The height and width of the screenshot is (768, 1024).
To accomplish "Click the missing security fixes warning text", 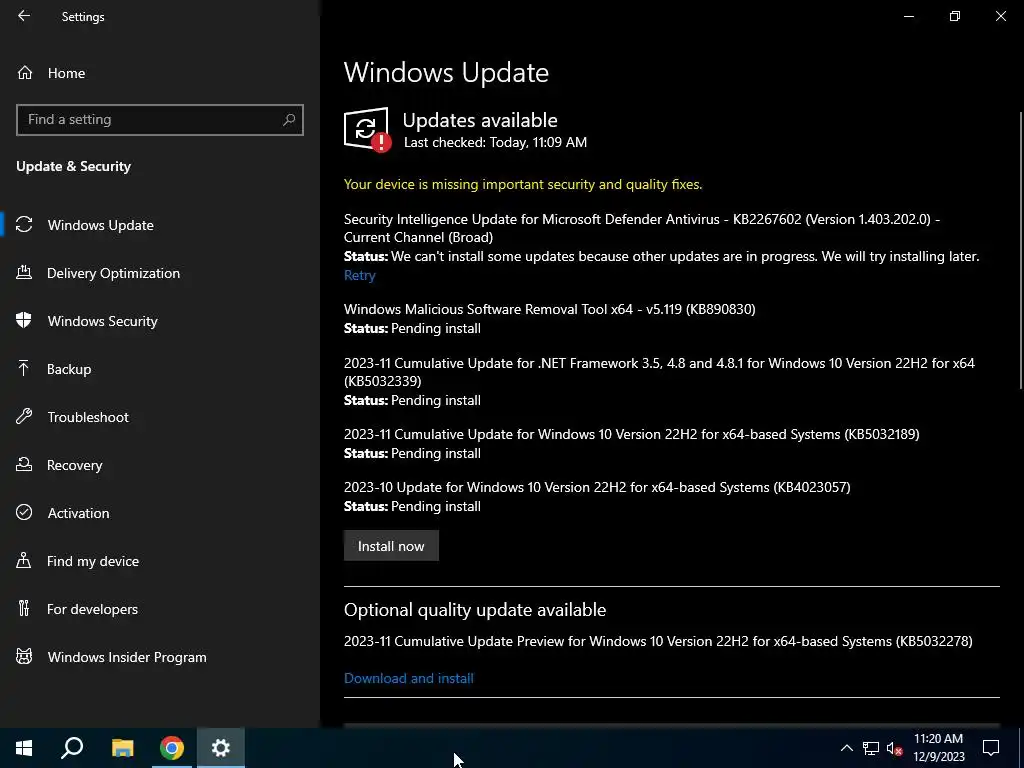I will point(523,184).
